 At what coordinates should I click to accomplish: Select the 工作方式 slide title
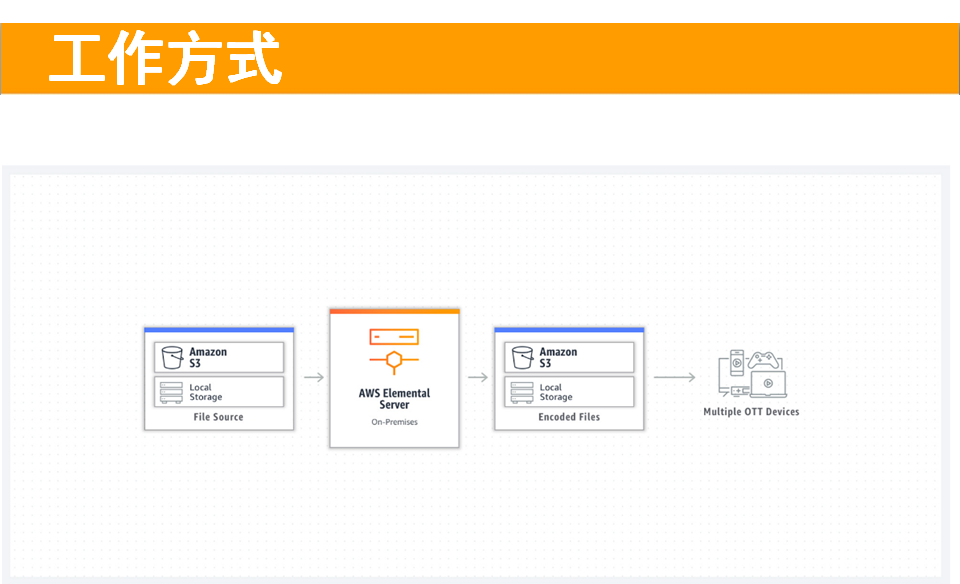tap(165, 58)
